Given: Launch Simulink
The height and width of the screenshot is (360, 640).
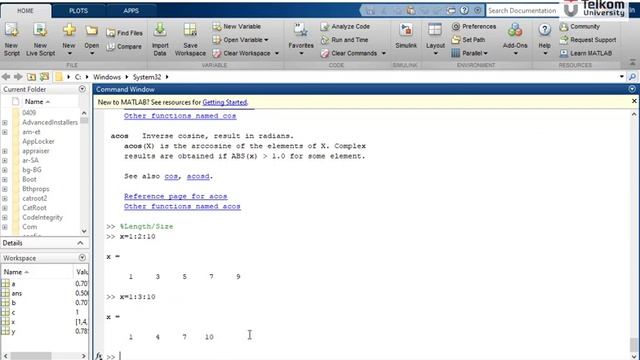Looking at the screenshot, I should tap(406, 37).
